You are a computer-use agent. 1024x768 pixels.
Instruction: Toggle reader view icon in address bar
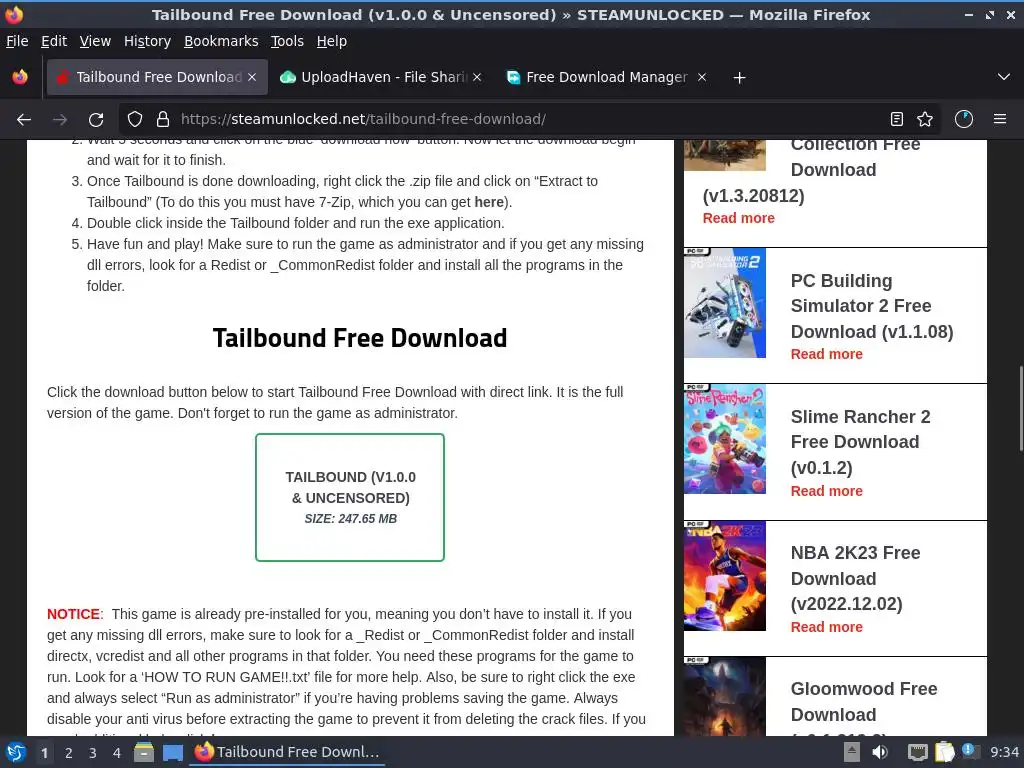pos(897,119)
